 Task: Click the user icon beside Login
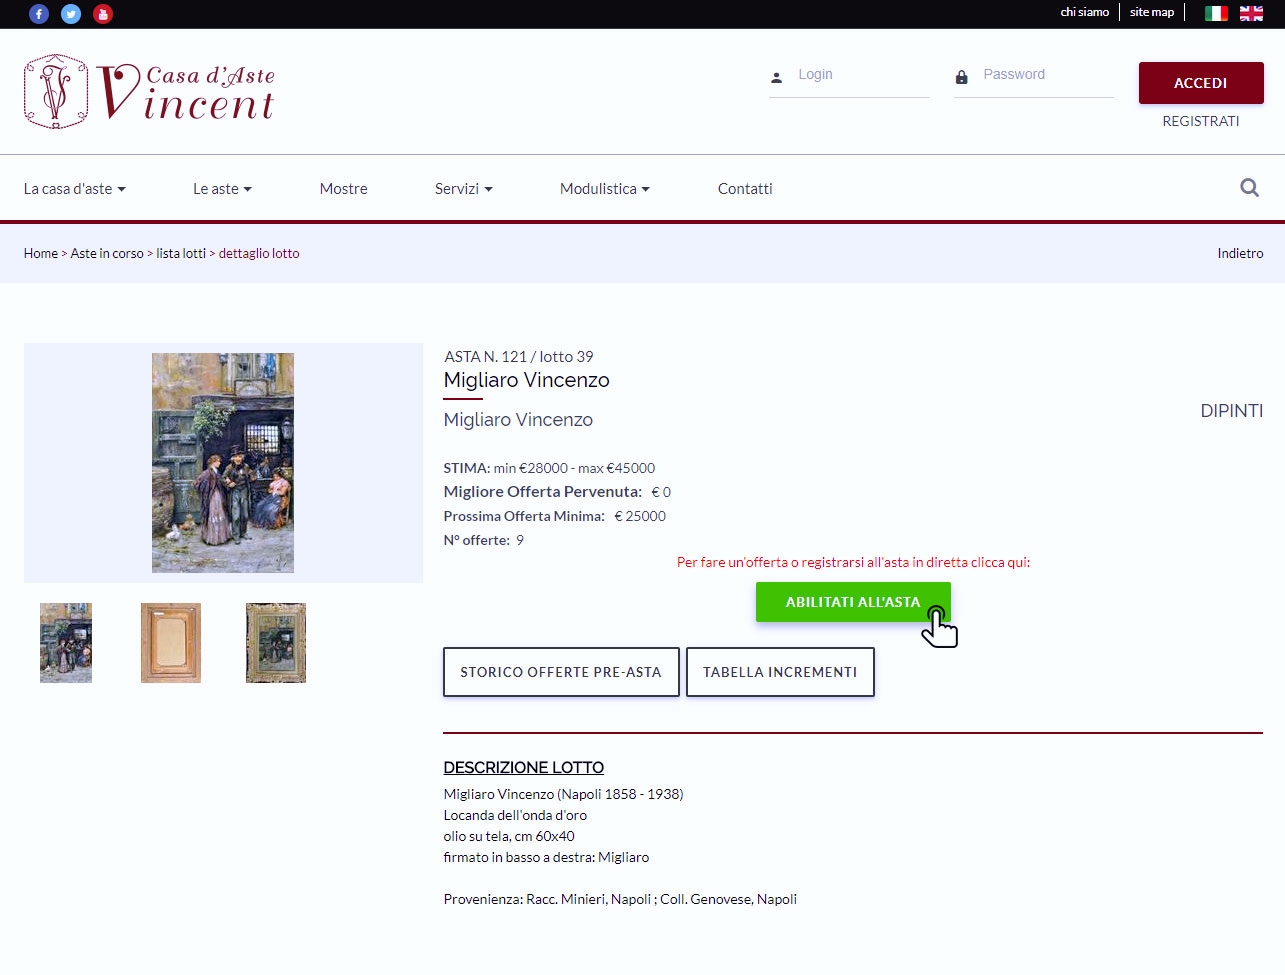[x=776, y=77]
